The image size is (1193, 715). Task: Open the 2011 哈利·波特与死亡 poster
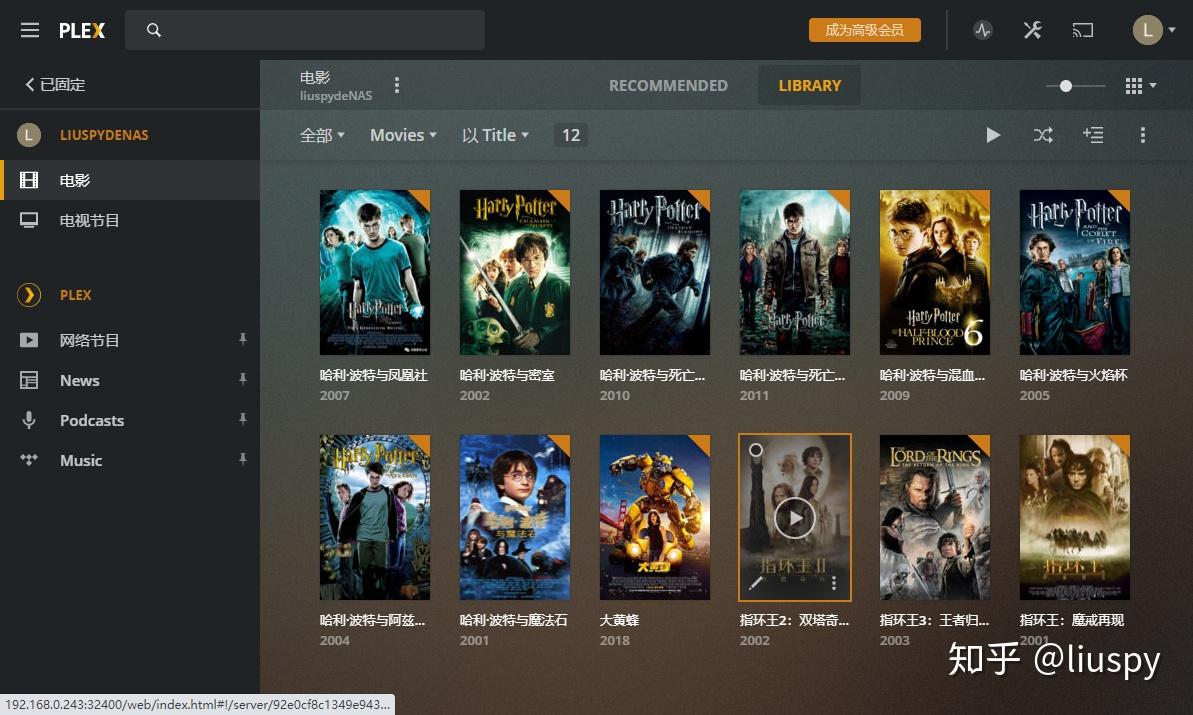(x=795, y=272)
